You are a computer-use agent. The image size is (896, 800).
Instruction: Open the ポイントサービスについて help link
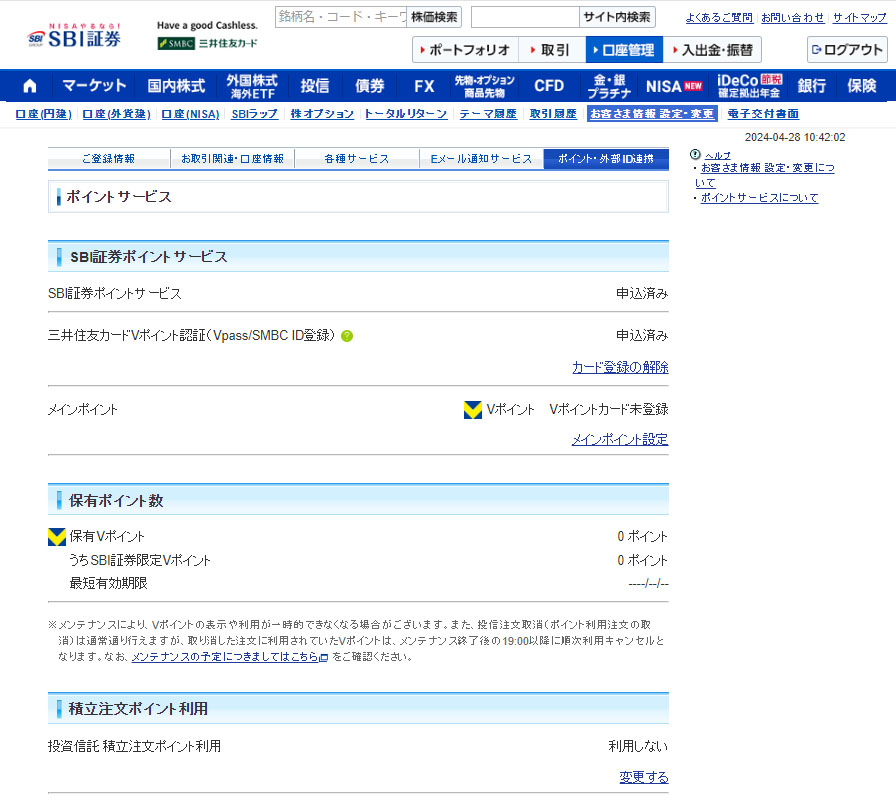point(759,198)
